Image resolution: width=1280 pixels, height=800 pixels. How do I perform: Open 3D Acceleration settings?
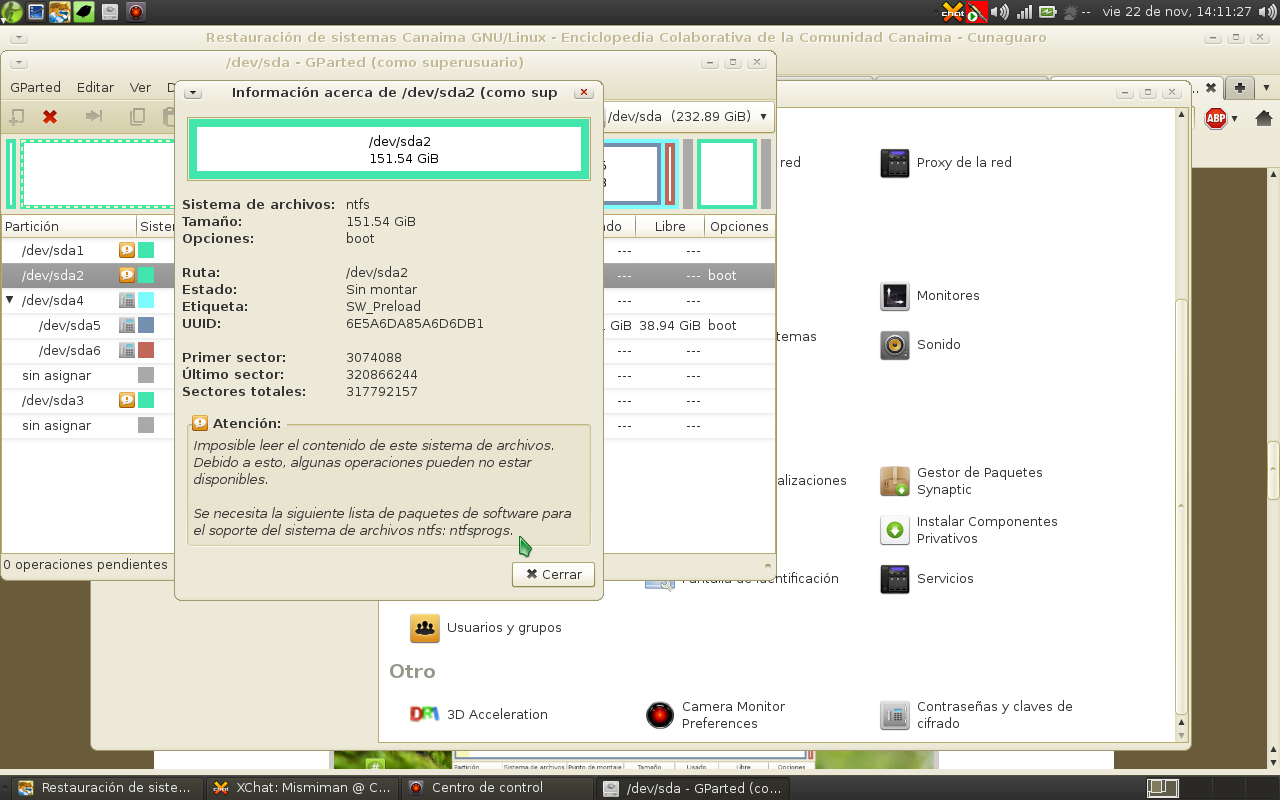479,715
